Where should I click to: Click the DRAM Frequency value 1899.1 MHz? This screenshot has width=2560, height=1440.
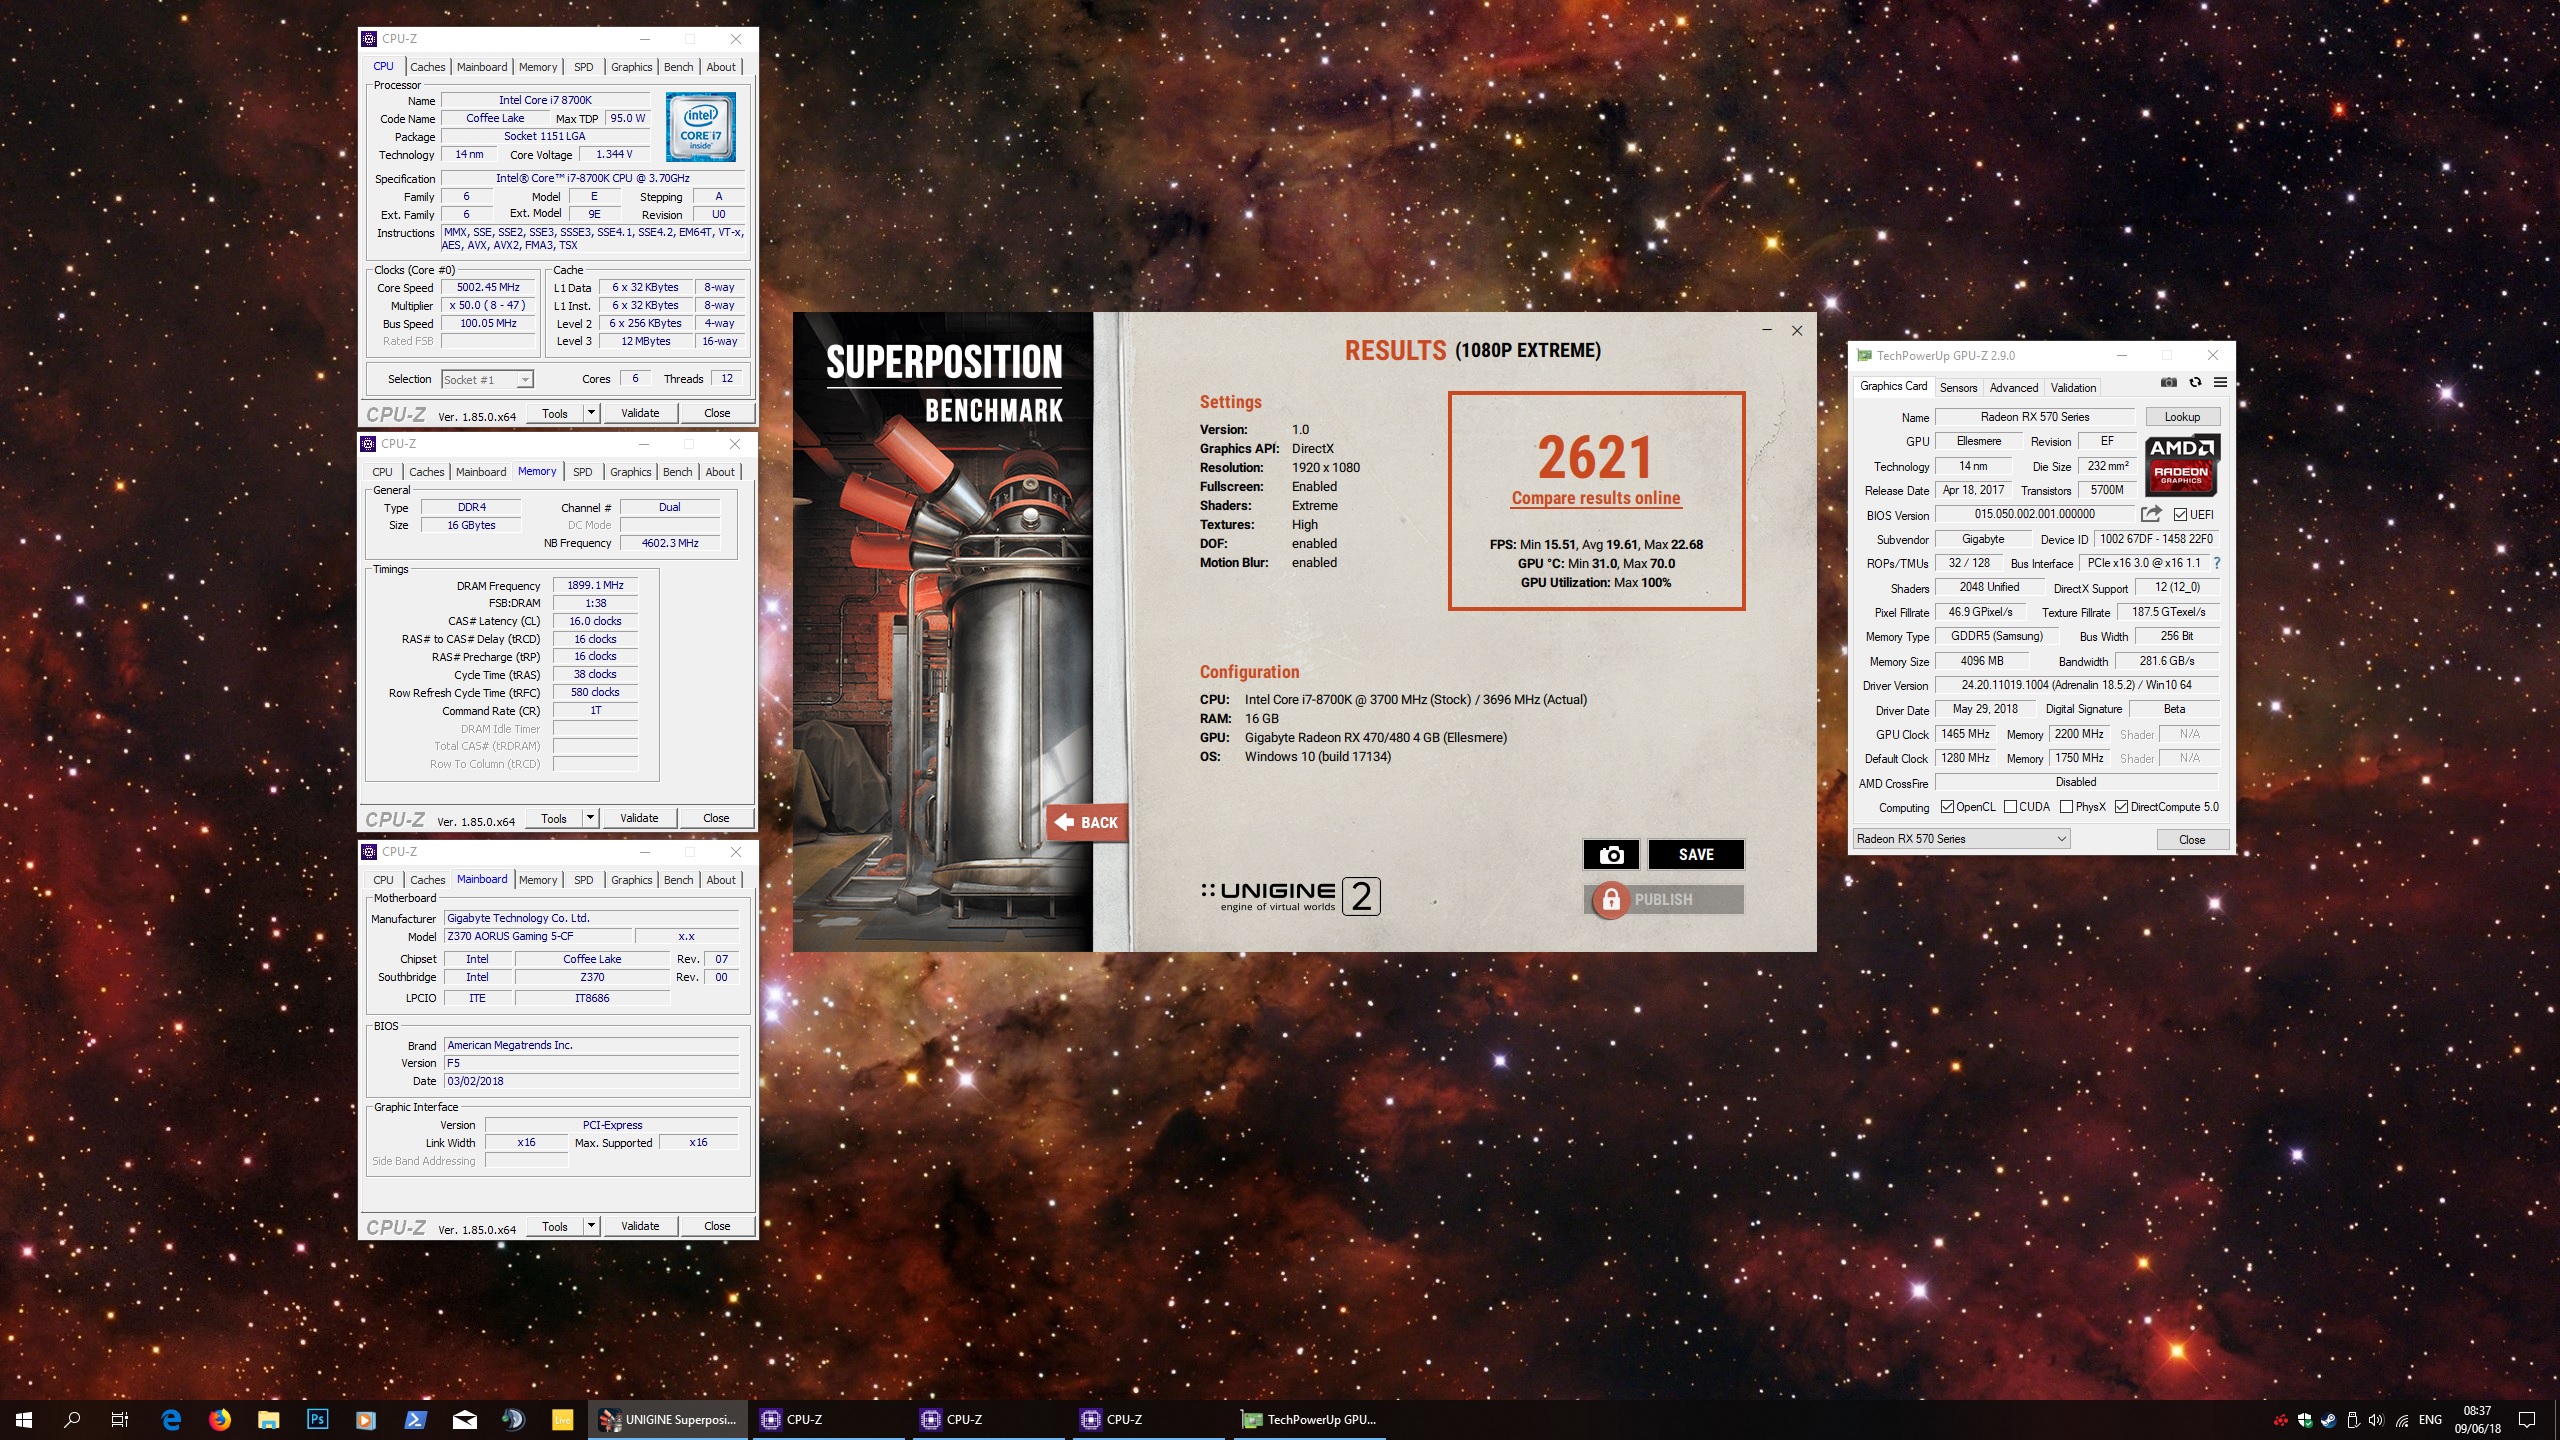pyautogui.click(x=595, y=585)
